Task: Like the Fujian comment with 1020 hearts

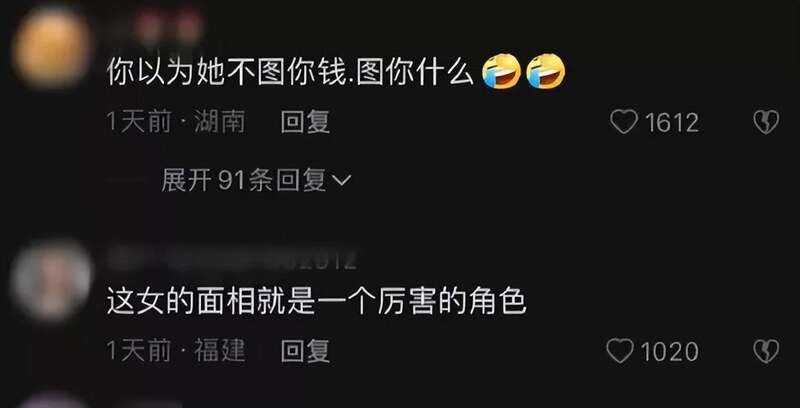Action: (x=620, y=351)
